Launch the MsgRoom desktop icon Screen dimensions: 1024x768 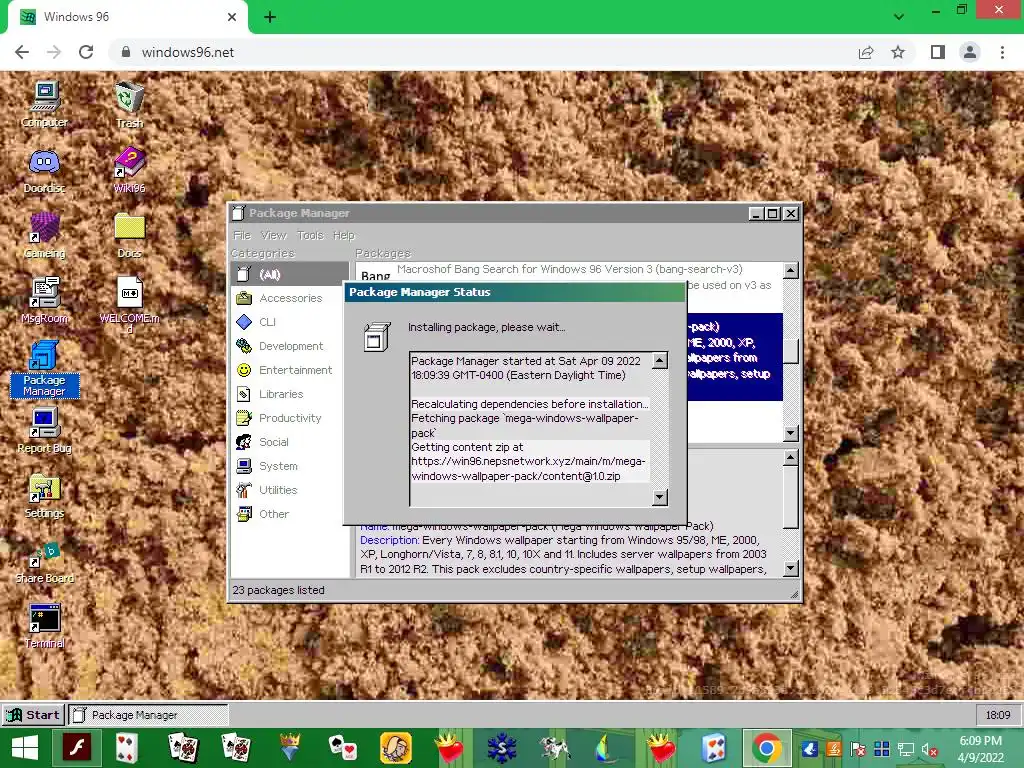[44, 300]
